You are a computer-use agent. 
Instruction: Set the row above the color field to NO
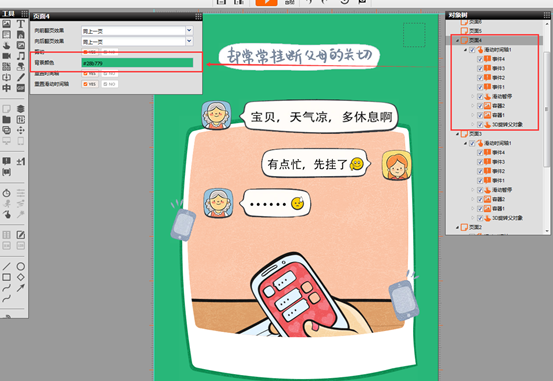[110, 52]
